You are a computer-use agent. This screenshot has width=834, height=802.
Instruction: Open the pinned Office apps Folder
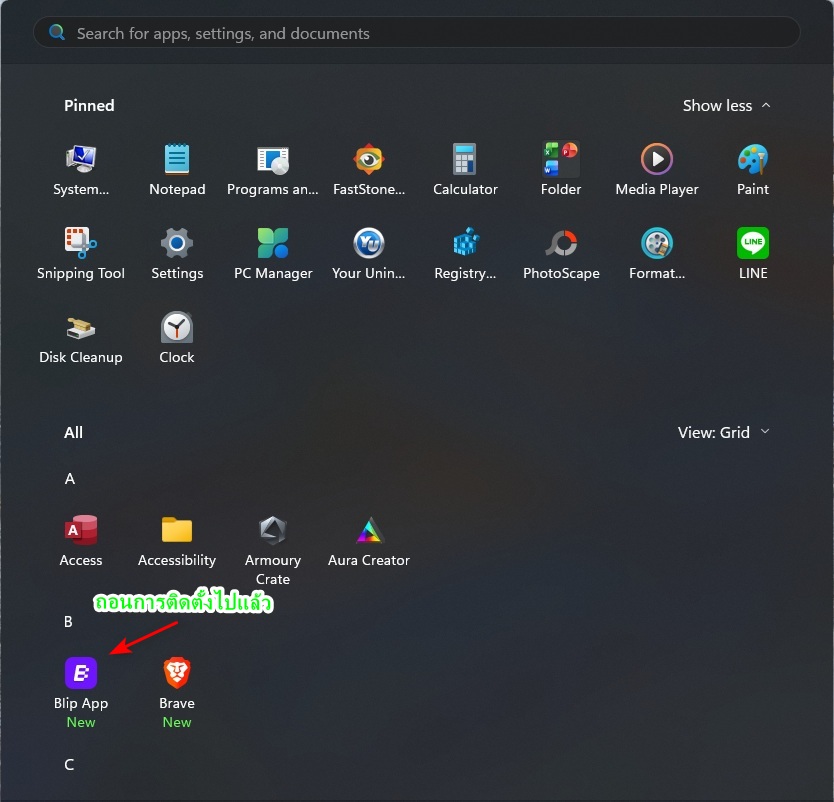pyautogui.click(x=561, y=159)
